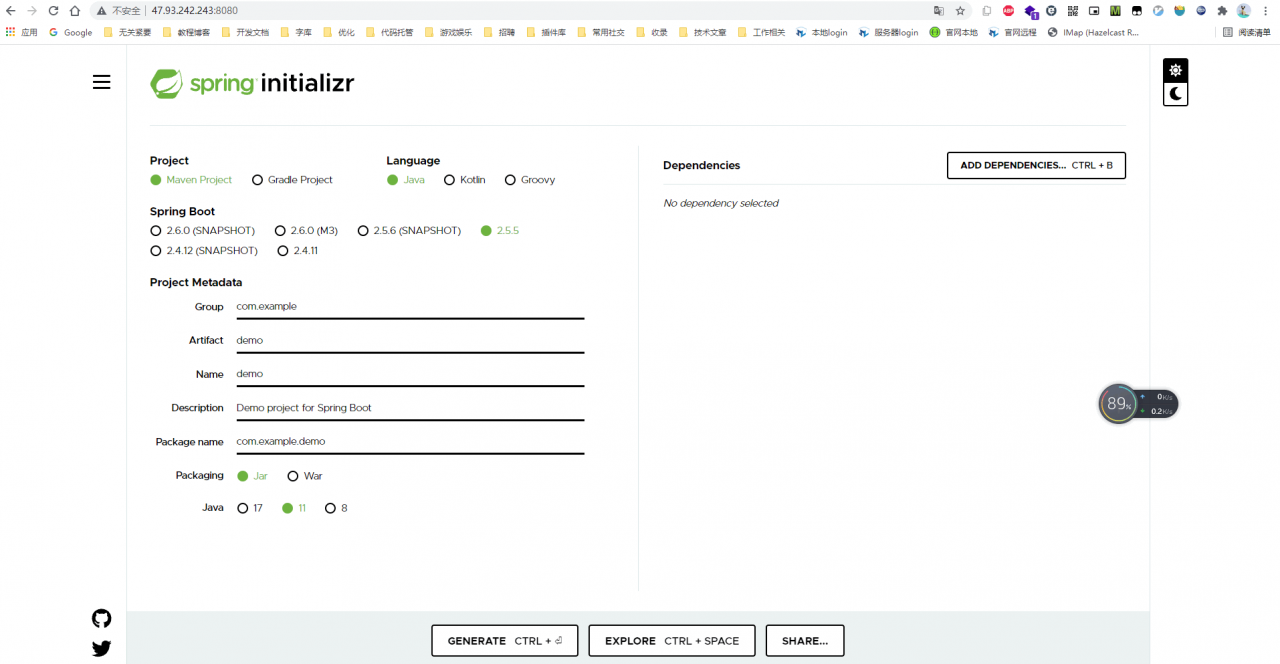
Task: Bookmark this page with the star icon
Action: click(960, 11)
